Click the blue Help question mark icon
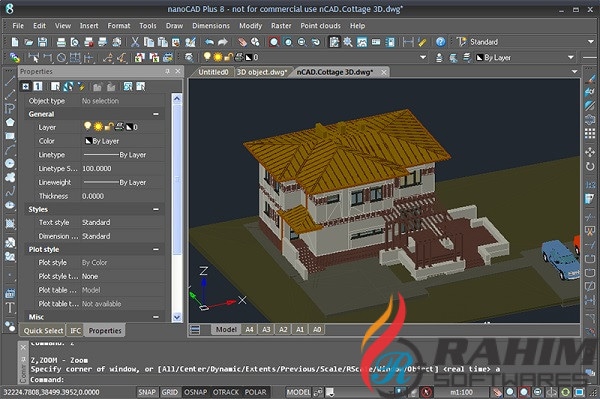This screenshot has height=399, width=600. coord(440,42)
